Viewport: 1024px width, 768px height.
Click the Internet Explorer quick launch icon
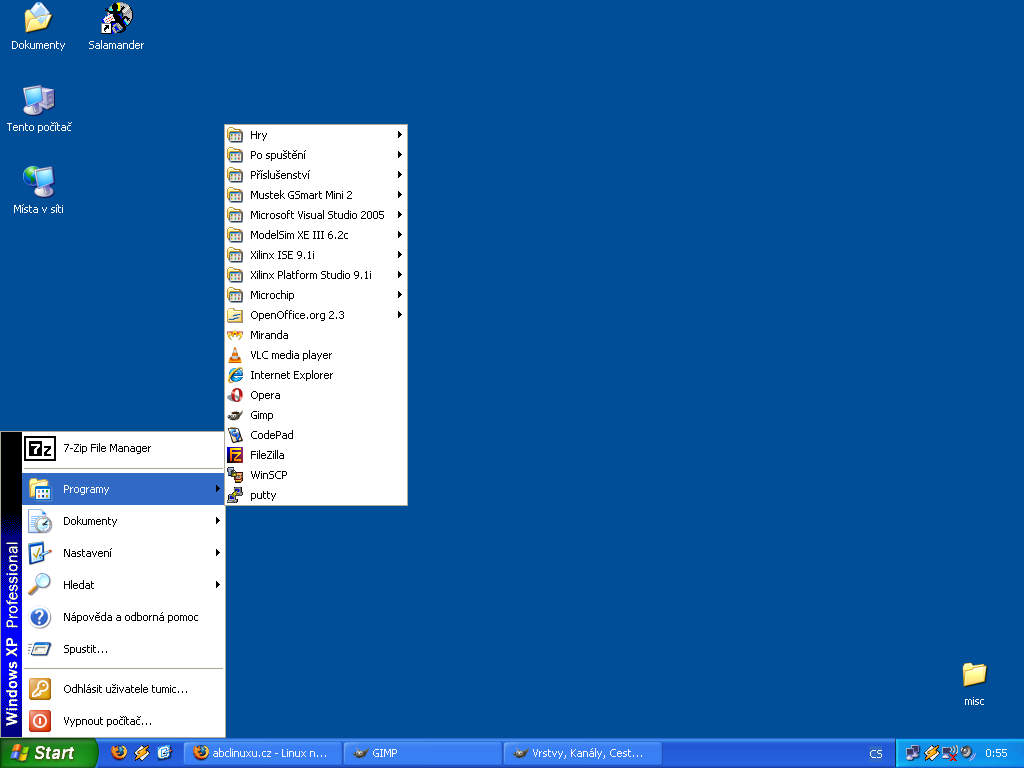point(164,753)
